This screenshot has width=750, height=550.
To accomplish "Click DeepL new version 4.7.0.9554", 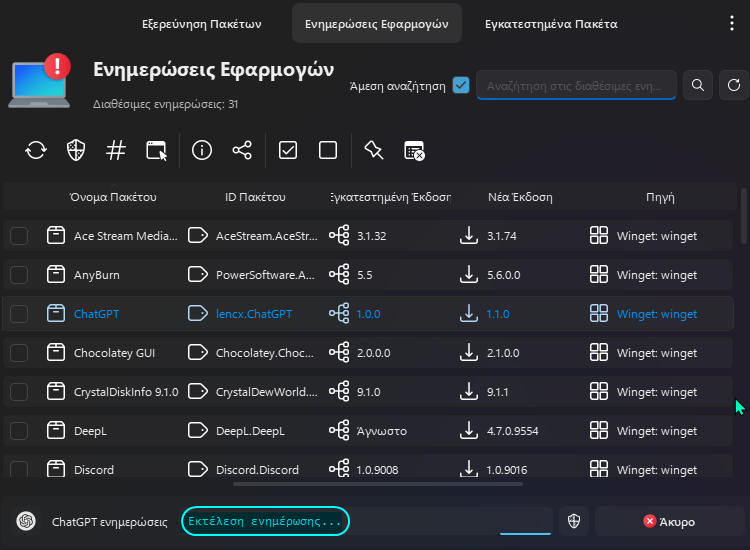I will [512, 431].
